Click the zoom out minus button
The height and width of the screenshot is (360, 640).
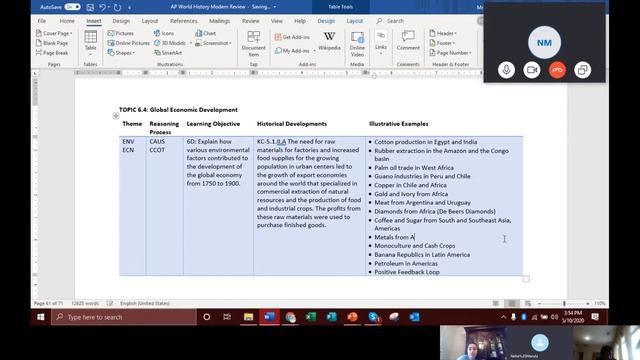(539, 304)
